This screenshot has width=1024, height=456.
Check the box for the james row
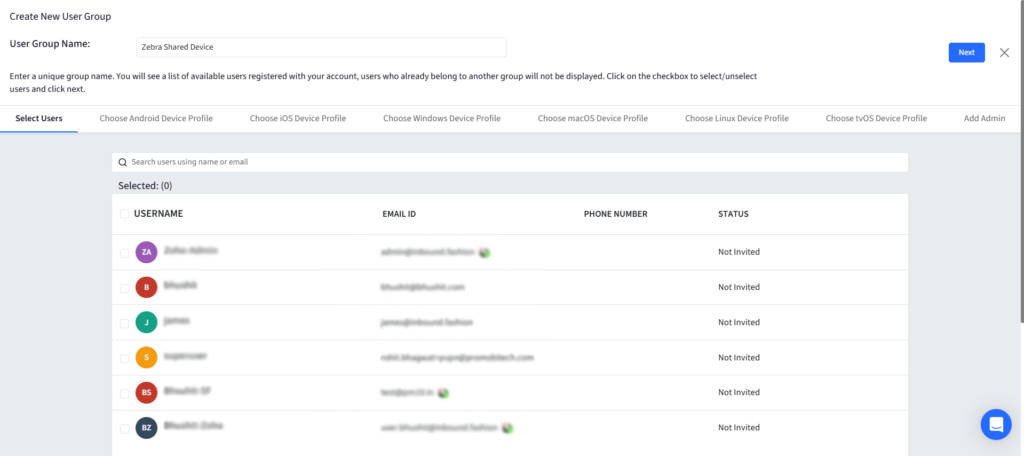click(x=124, y=323)
